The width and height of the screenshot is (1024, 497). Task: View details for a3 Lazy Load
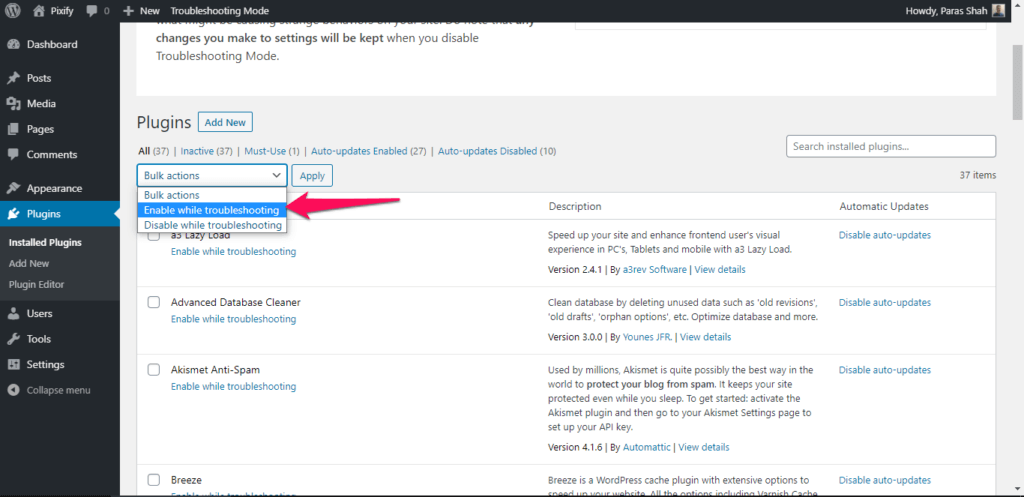(x=720, y=269)
